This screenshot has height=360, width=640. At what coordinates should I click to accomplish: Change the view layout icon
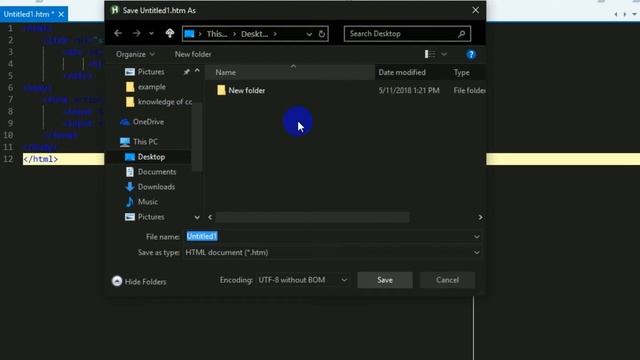tap(430, 54)
